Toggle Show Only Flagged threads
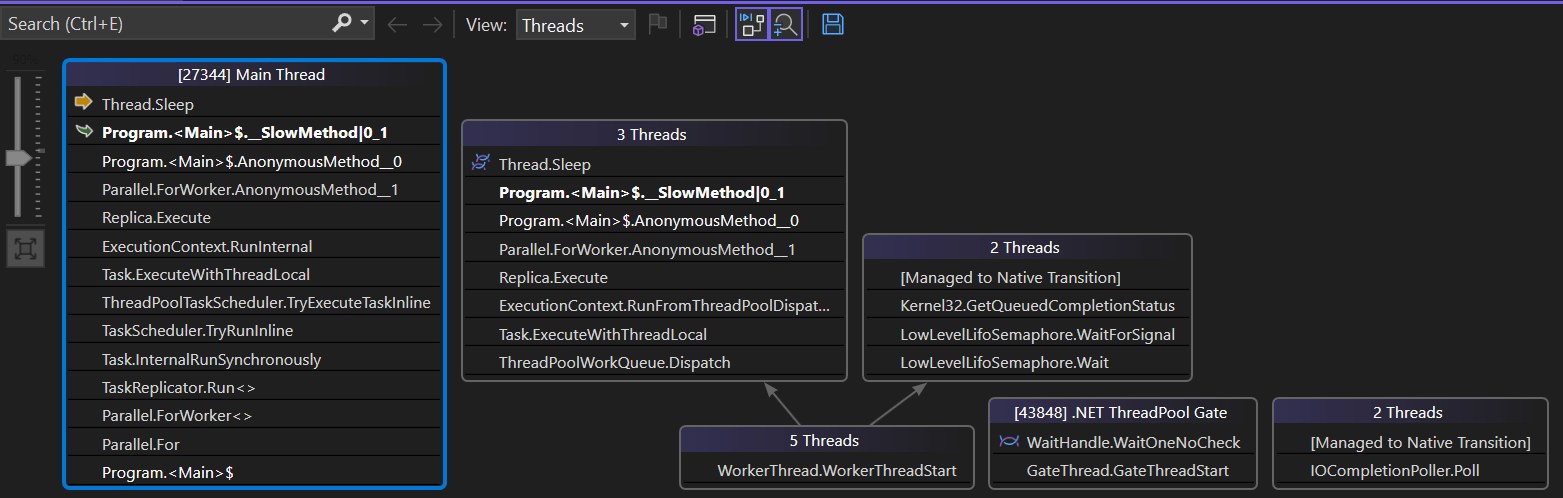 click(657, 25)
